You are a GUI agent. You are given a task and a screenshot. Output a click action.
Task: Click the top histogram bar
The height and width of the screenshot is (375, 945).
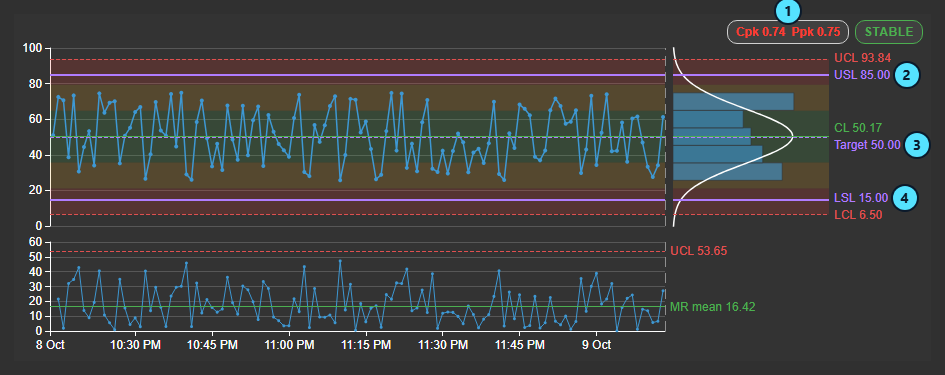(733, 101)
